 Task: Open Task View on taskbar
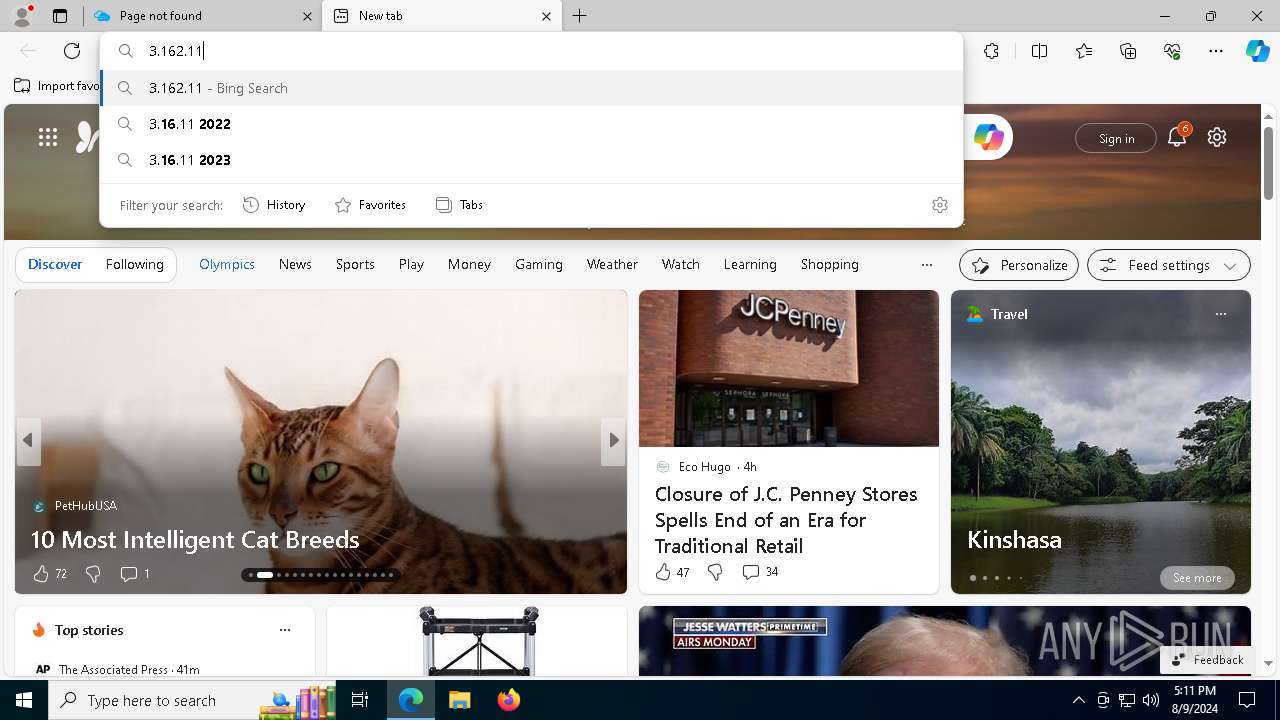[x=360, y=700]
